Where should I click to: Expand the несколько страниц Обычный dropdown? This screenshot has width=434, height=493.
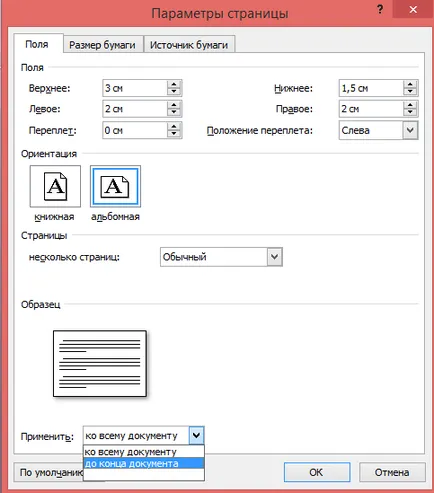tap(274, 257)
